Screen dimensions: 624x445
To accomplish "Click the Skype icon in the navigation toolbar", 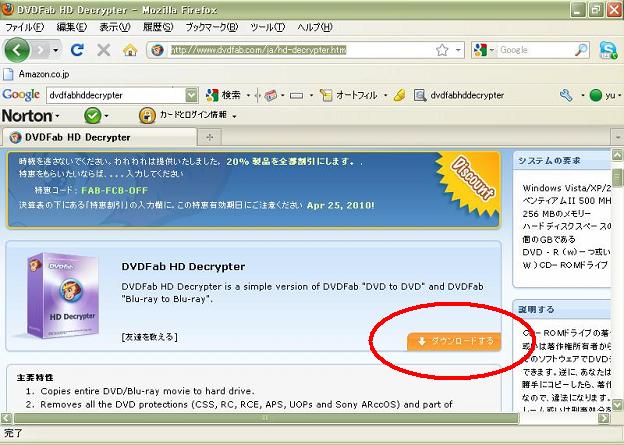I will pos(608,49).
